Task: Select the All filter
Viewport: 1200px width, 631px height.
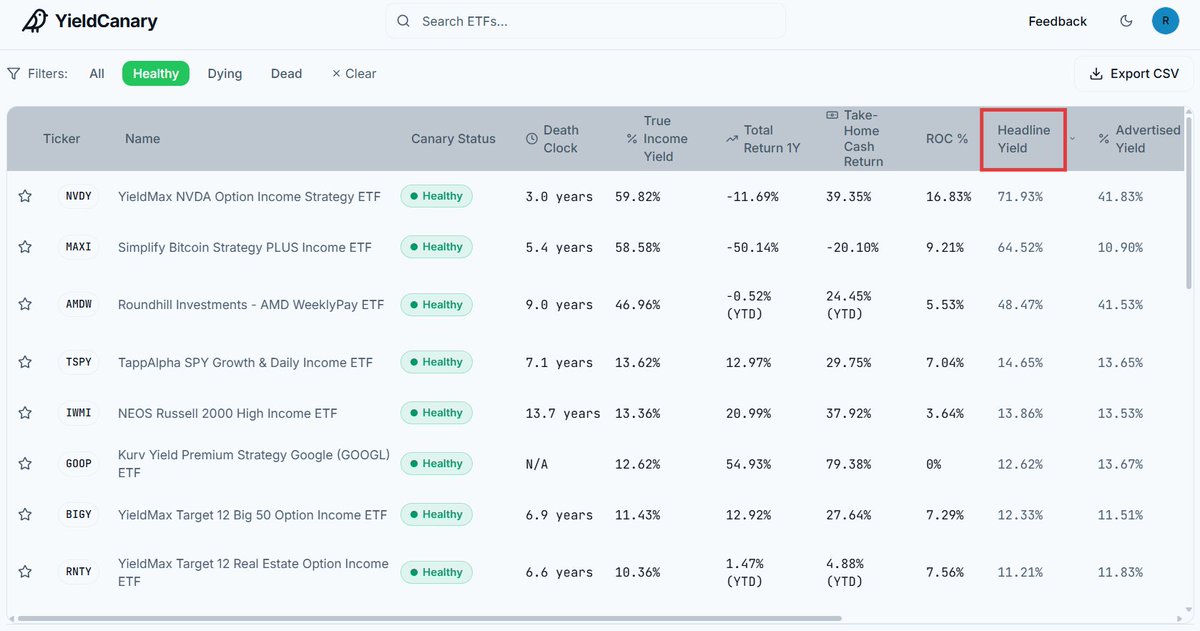Action: (97, 74)
